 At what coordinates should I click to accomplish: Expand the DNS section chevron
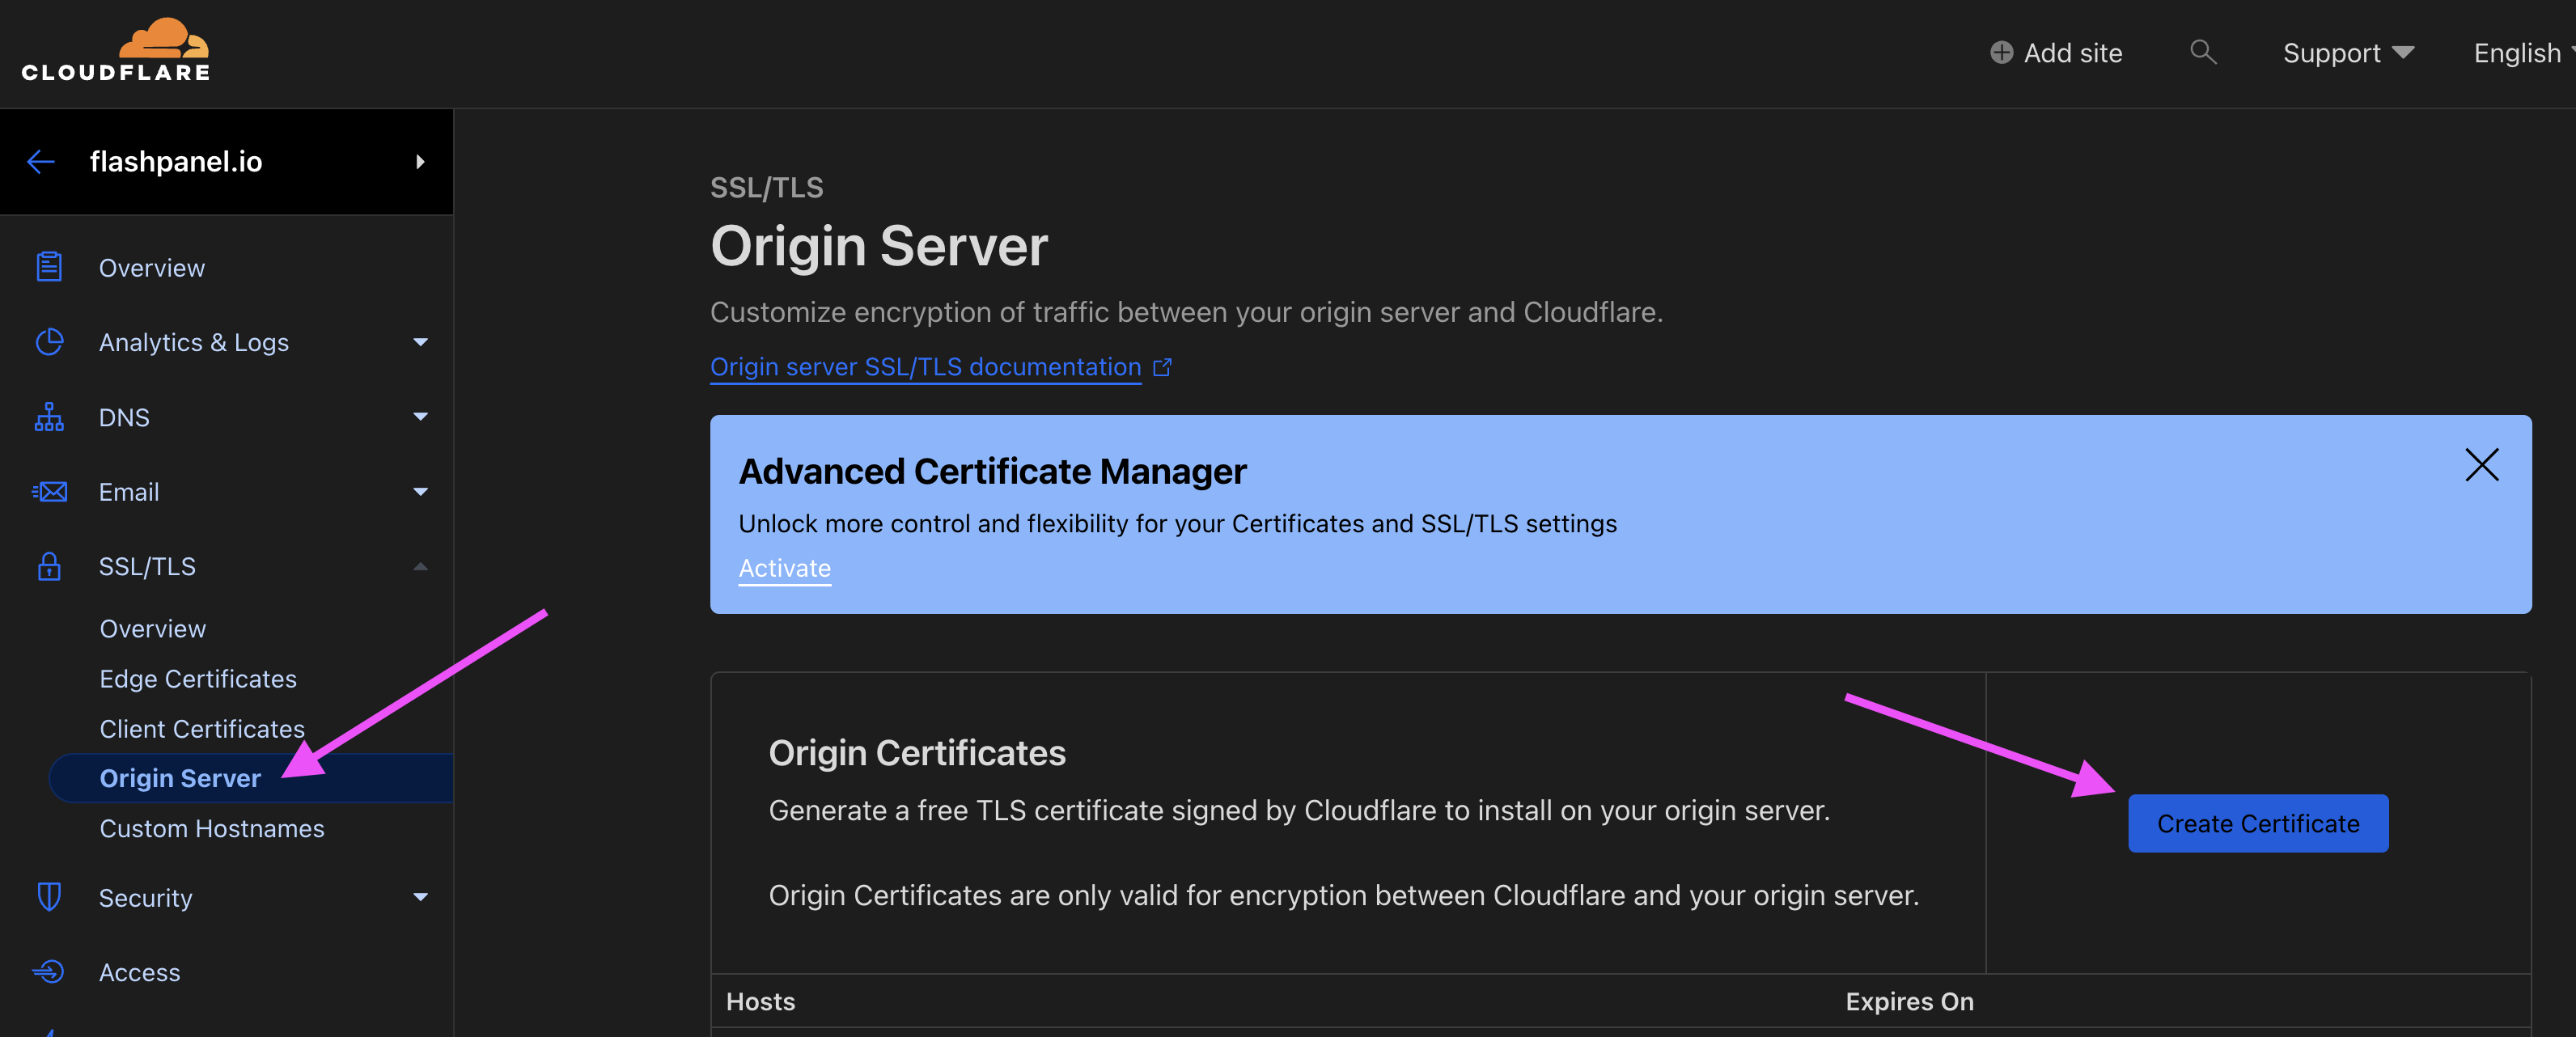(x=421, y=416)
